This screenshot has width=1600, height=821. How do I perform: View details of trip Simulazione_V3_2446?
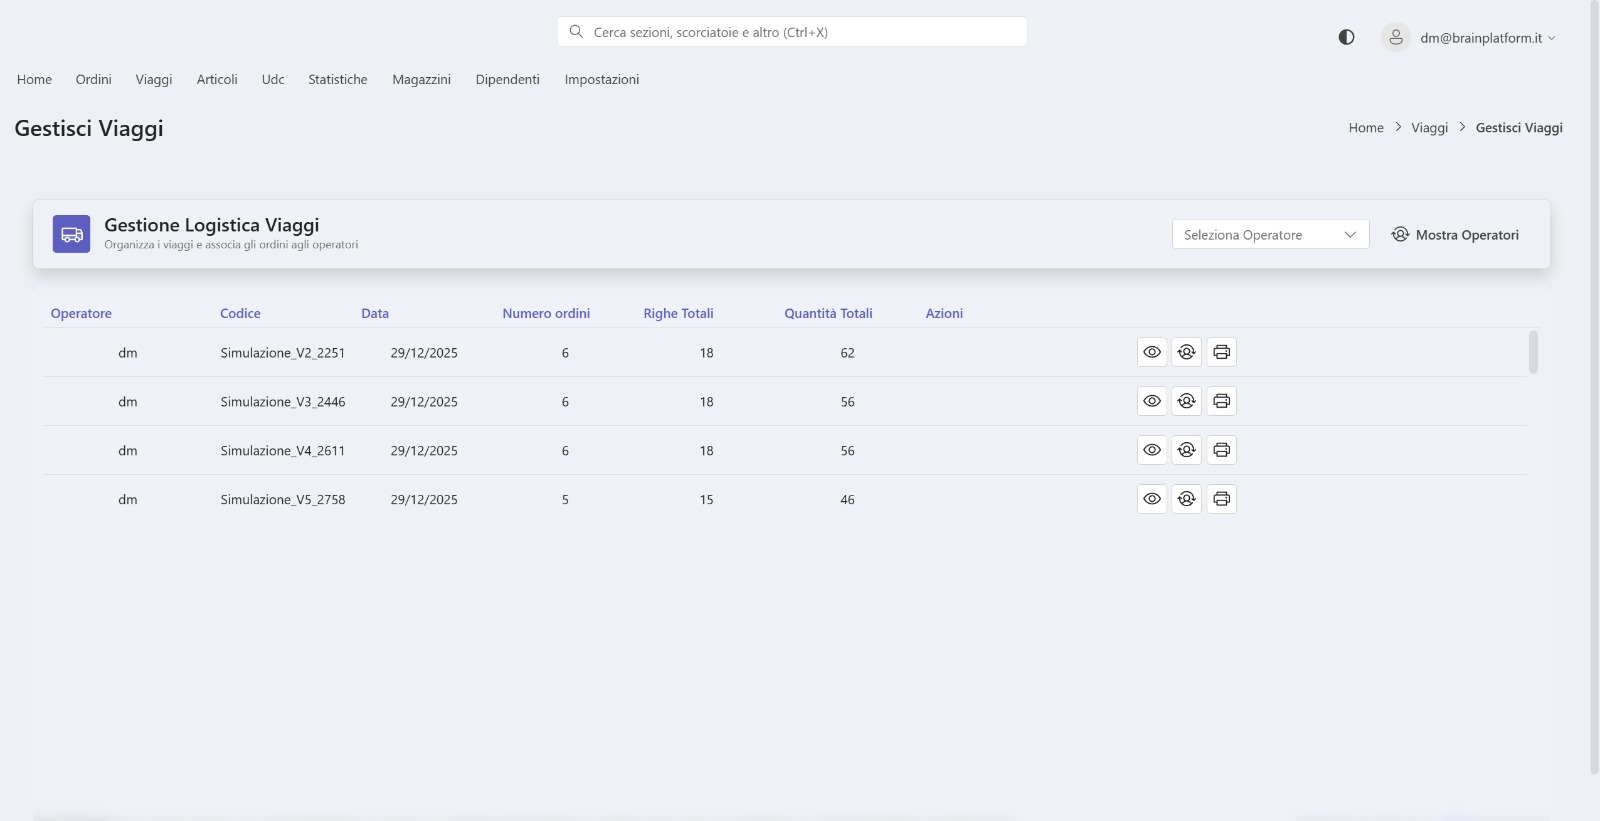pos(1152,401)
